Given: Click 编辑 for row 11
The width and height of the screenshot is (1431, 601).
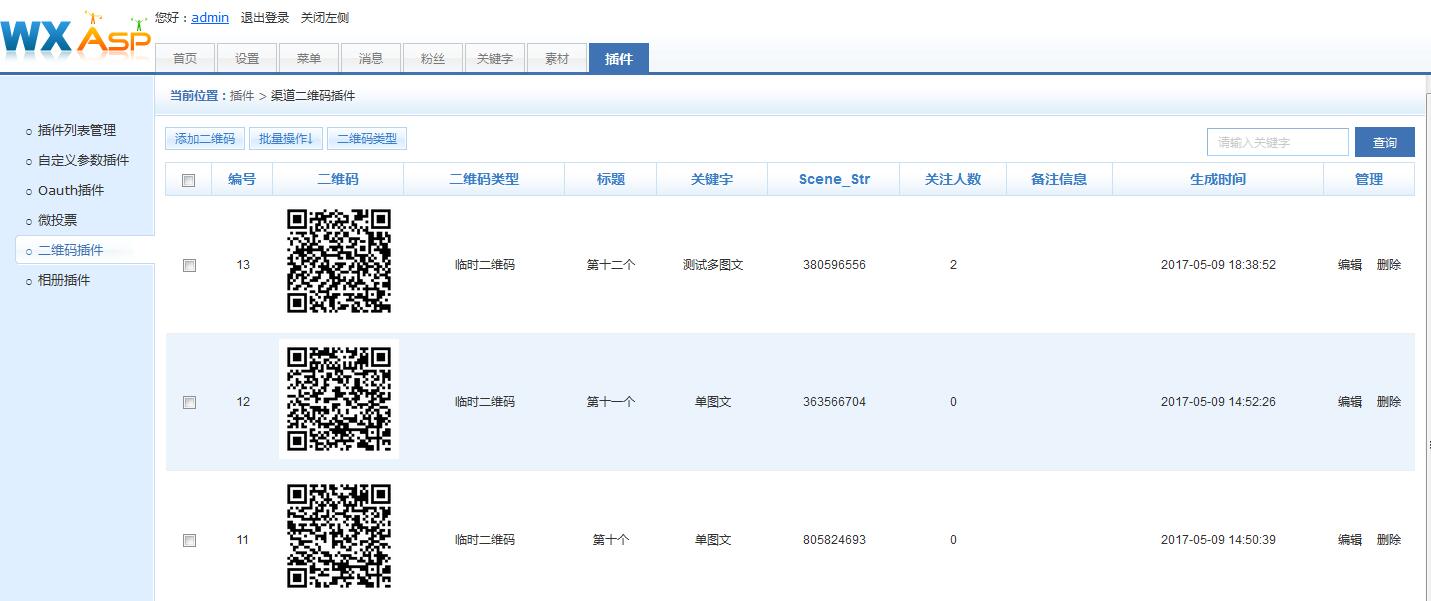Looking at the screenshot, I should pyautogui.click(x=1350, y=540).
